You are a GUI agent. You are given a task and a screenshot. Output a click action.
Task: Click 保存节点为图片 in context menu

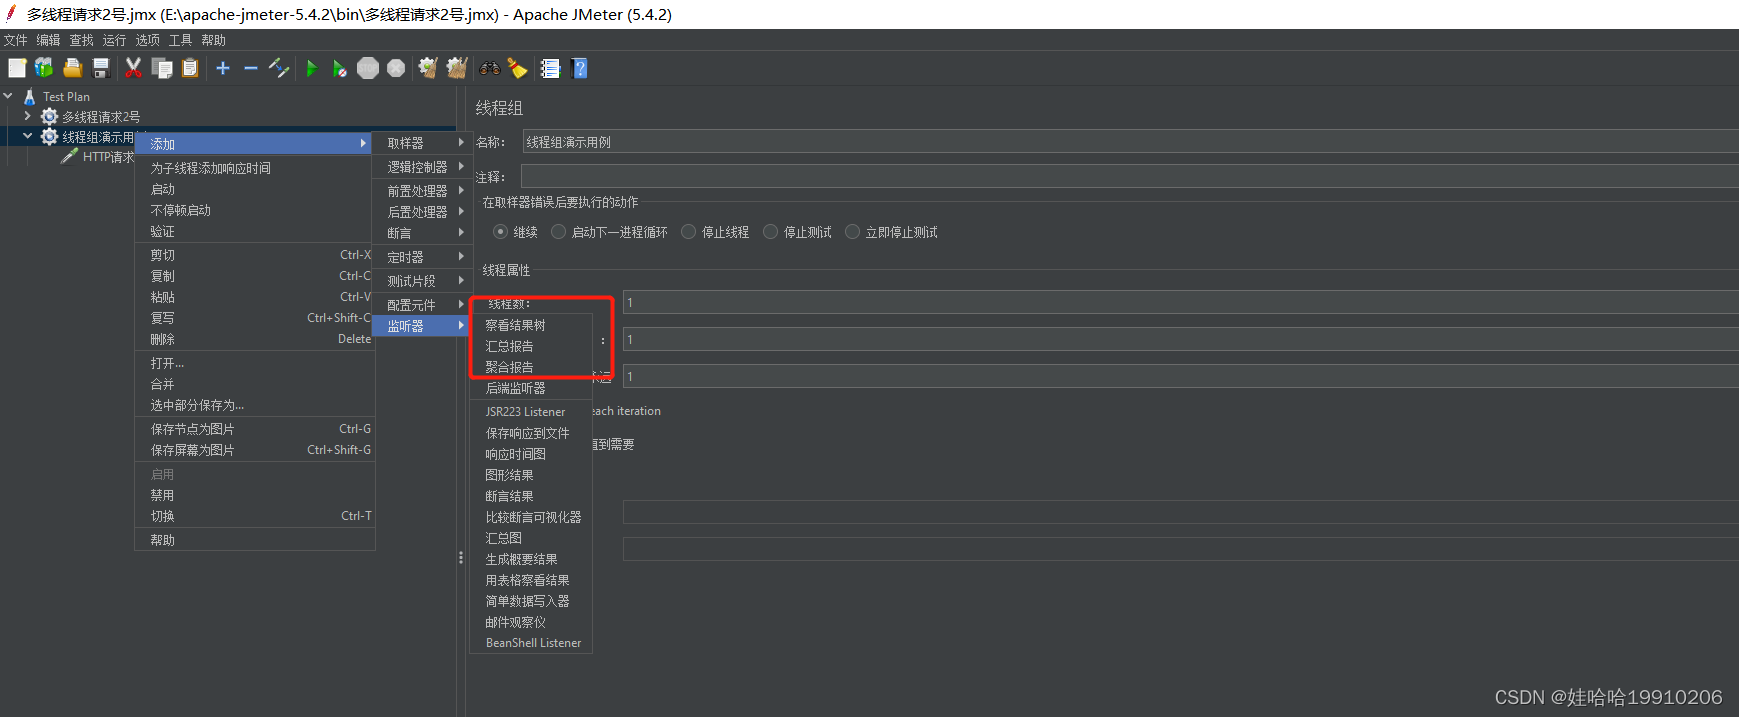(255, 429)
